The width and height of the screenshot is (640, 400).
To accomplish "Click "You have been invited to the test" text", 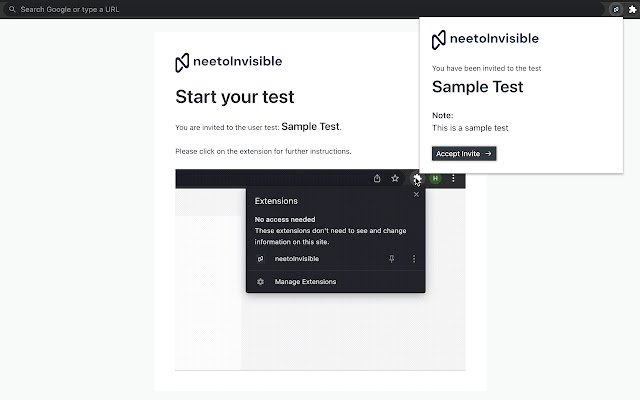I will 487,69.
